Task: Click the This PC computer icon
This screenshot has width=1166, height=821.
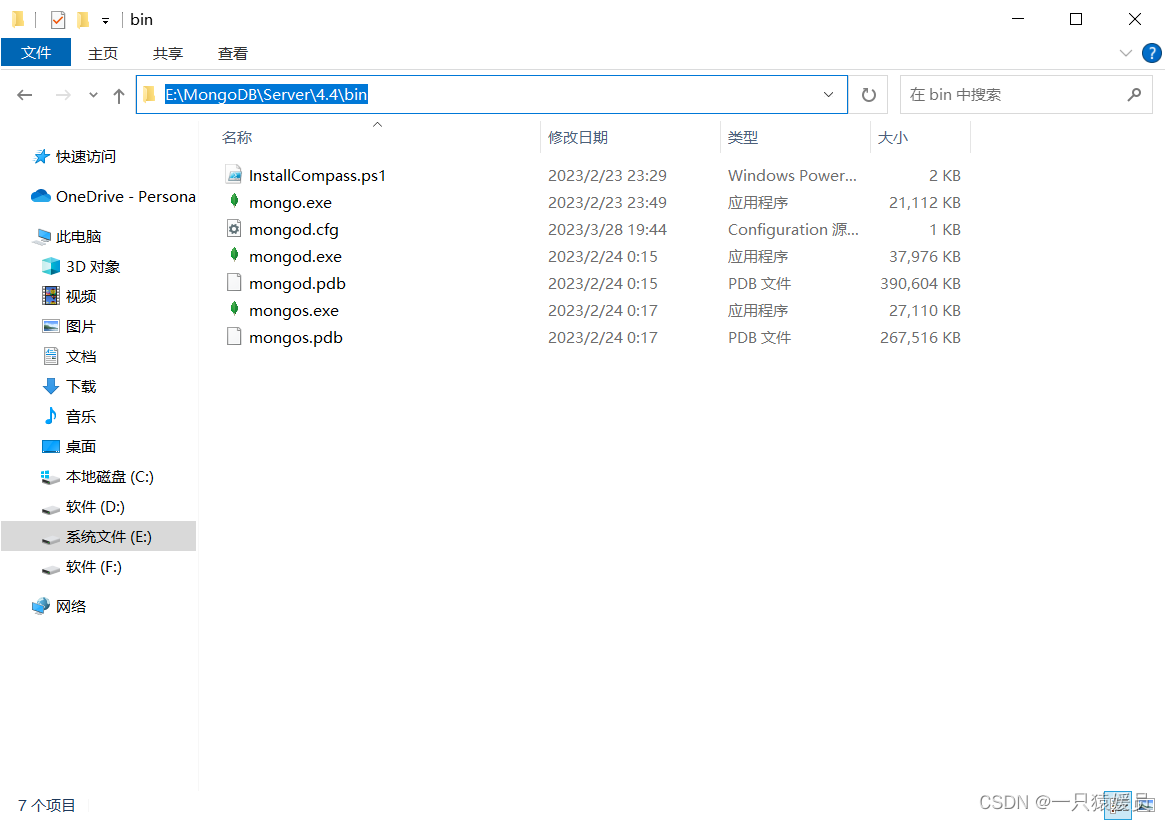Action: [42, 236]
